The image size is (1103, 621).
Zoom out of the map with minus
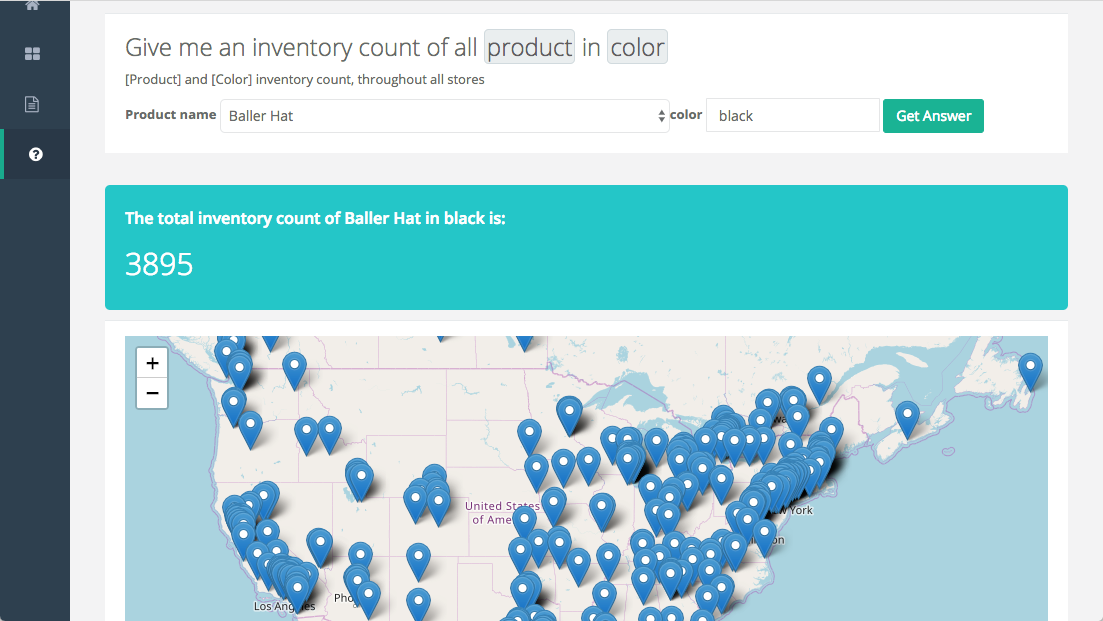pos(152,394)
